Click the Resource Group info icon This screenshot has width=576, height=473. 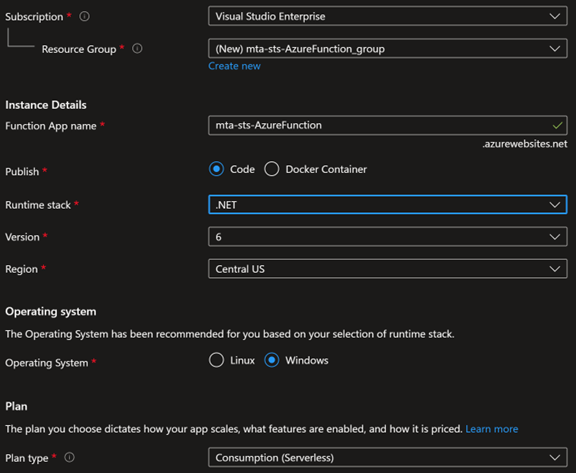tap(137, 48)
